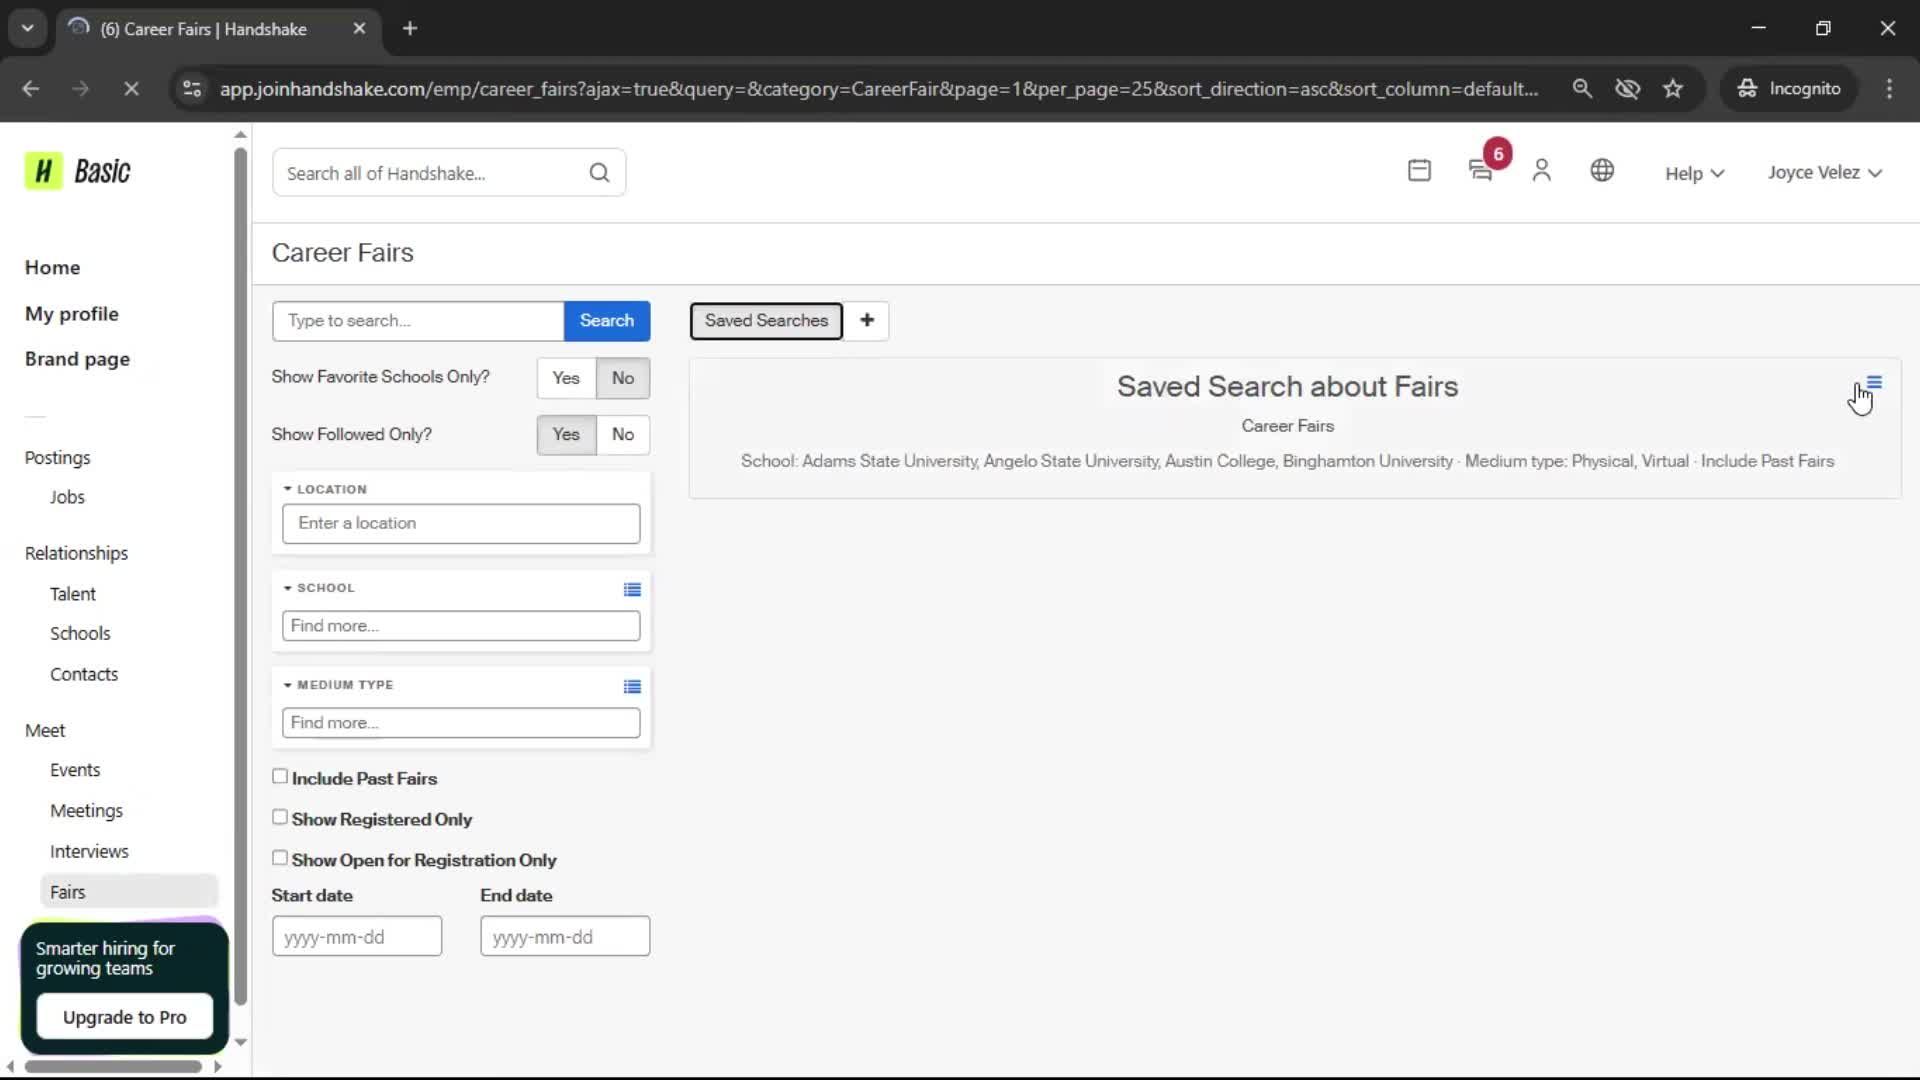The height and width of the screenshot is (1080, 1920).
Task: Open Jobs under Postings
Action: [67, 497]
